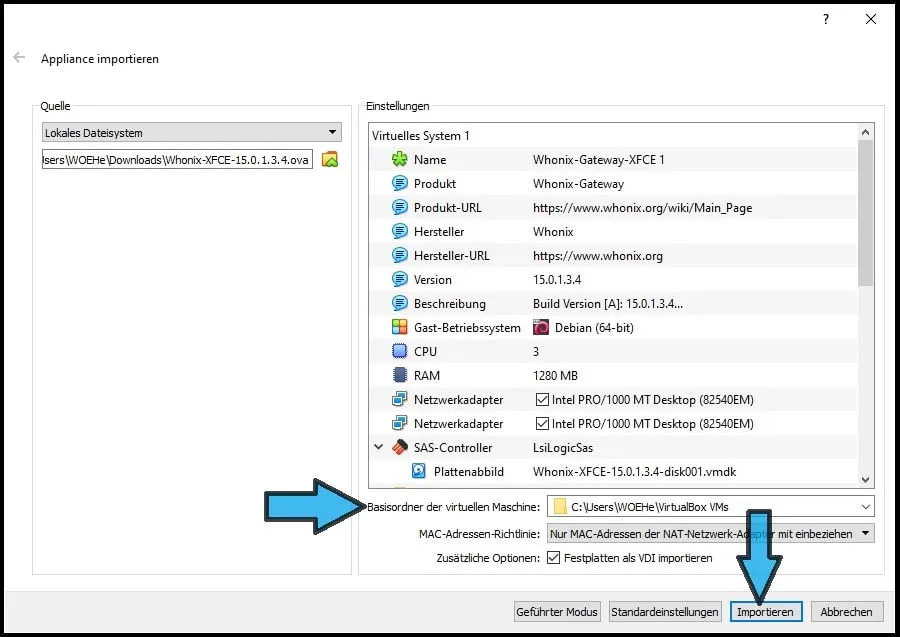Click the Geführter Modus button

click(x=557, y=612)
